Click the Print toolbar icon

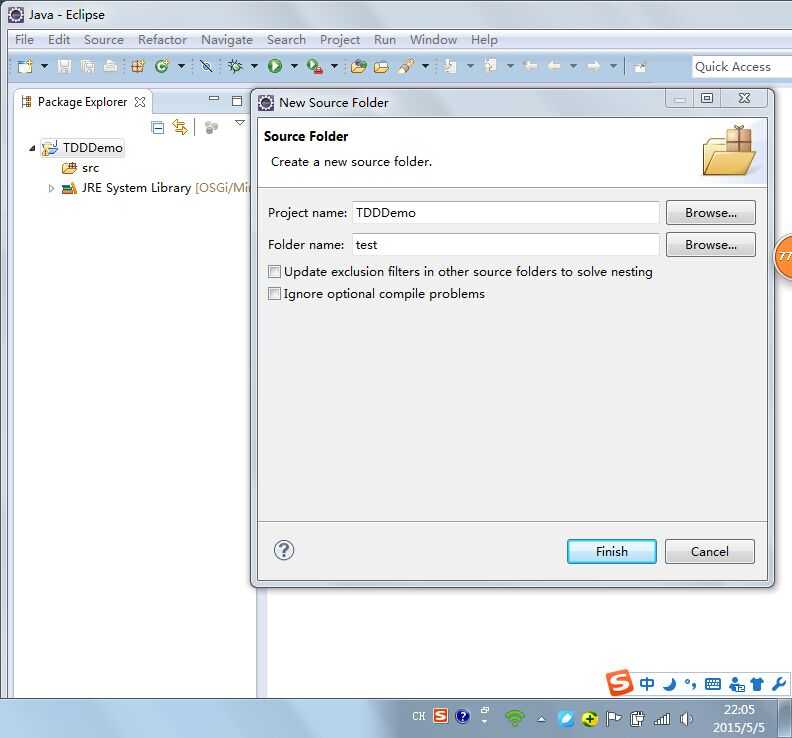(x=111, y=66)
